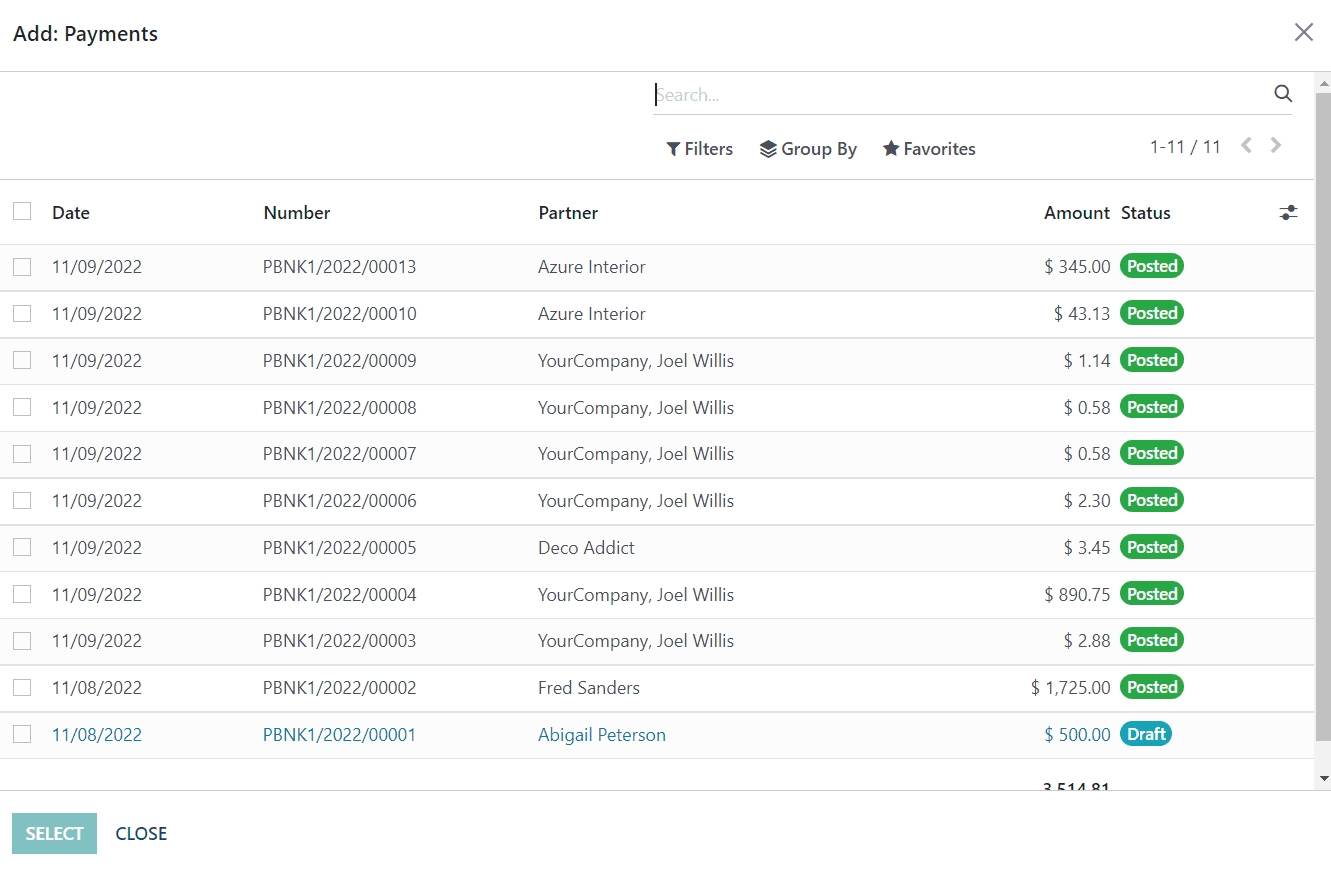Check the box for PBNK1/2022/00013
This screenshot has height=871, width=1331.
[x=22, y=267]
